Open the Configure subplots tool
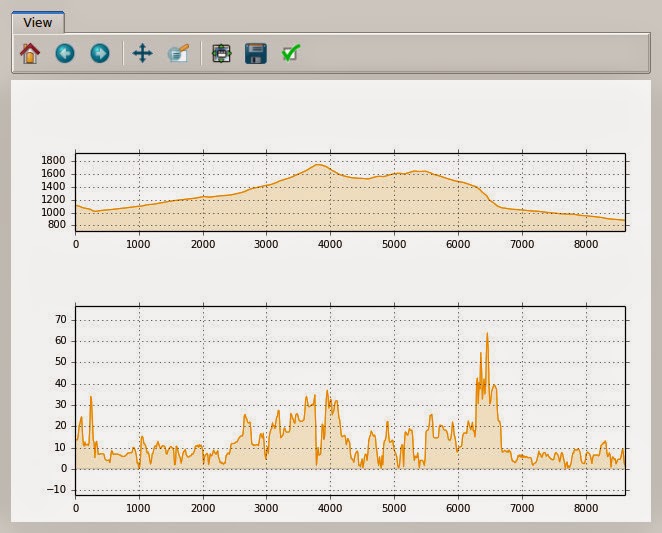Image resolution: width=662 pixels, height=533 pixels. (221, 54)
